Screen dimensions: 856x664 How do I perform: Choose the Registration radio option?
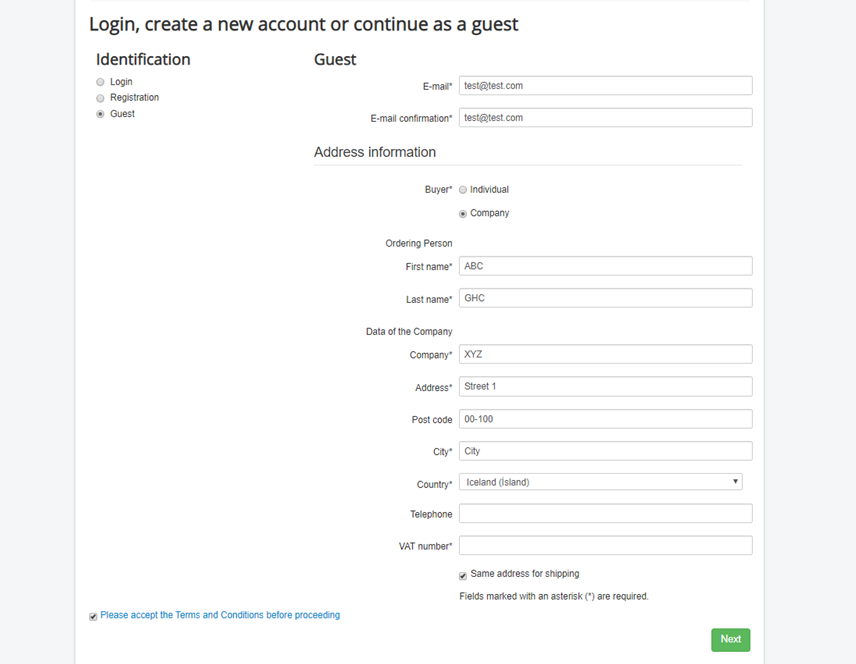[100, 98]
